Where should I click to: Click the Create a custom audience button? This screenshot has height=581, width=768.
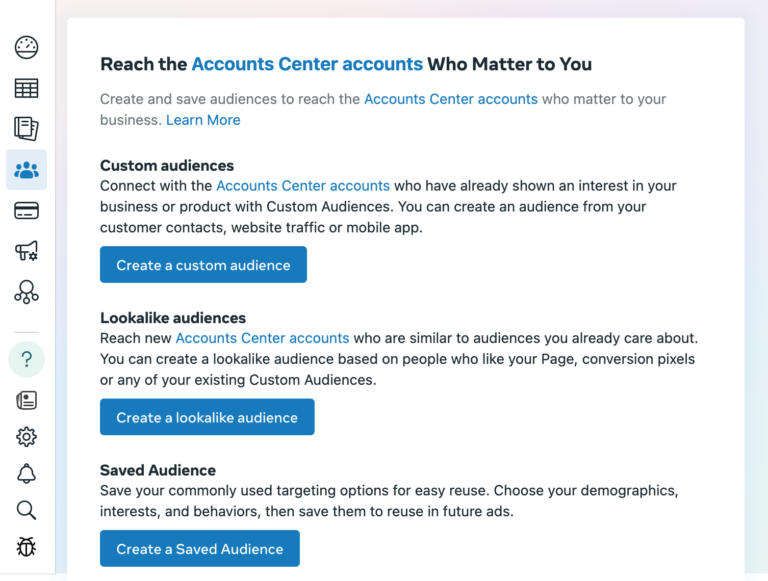(203, 265)
